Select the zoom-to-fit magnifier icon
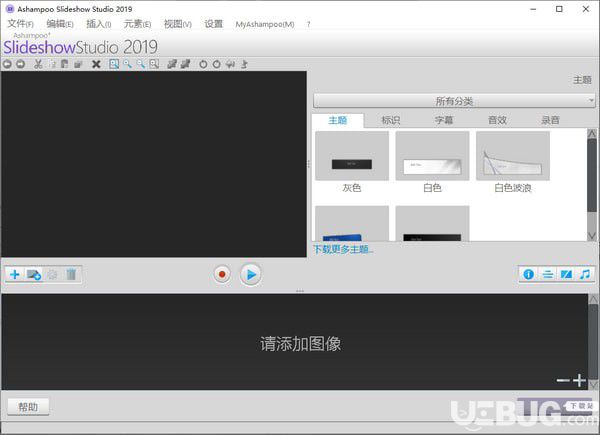Viewport: 600px width, 435px height. pos(114,64)
